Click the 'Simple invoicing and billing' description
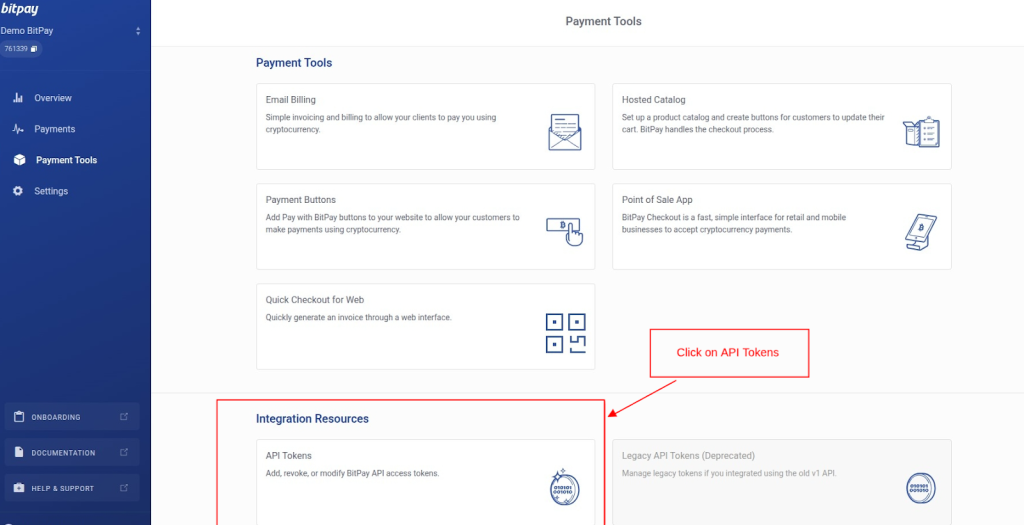This screenshot has height=525, width=1024. coord(381,123)
